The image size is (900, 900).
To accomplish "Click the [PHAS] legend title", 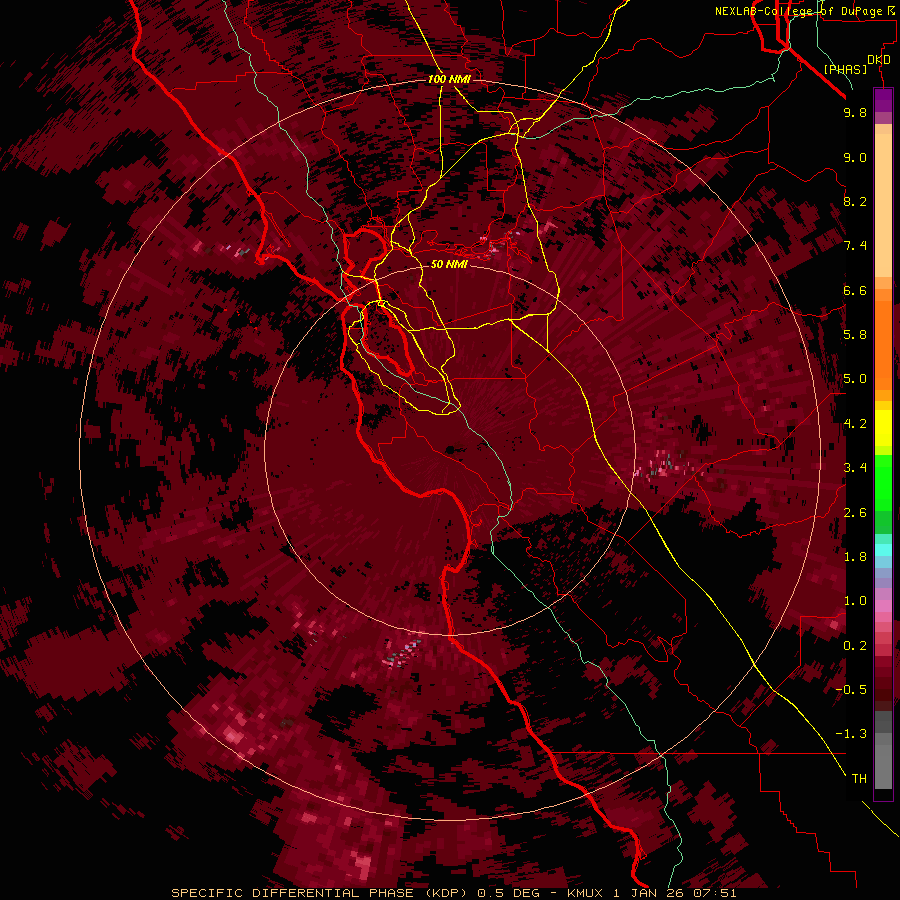I will coord(845,69).
